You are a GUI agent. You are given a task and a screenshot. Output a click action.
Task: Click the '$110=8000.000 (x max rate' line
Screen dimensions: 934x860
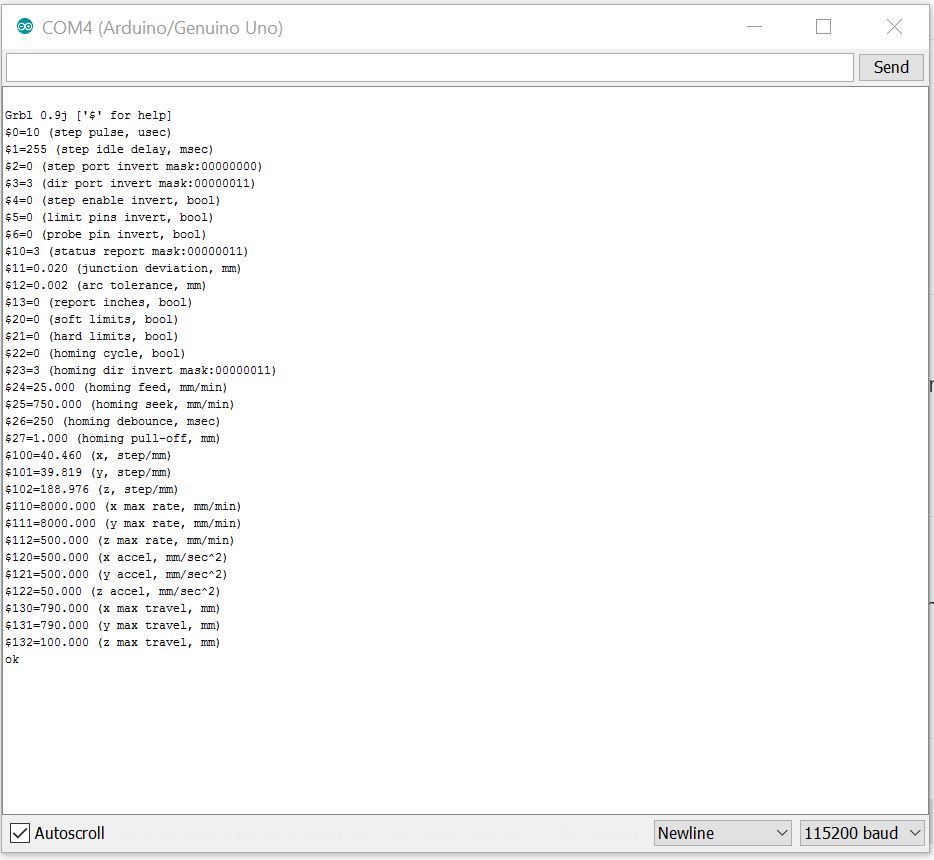[x=123, y=506]
